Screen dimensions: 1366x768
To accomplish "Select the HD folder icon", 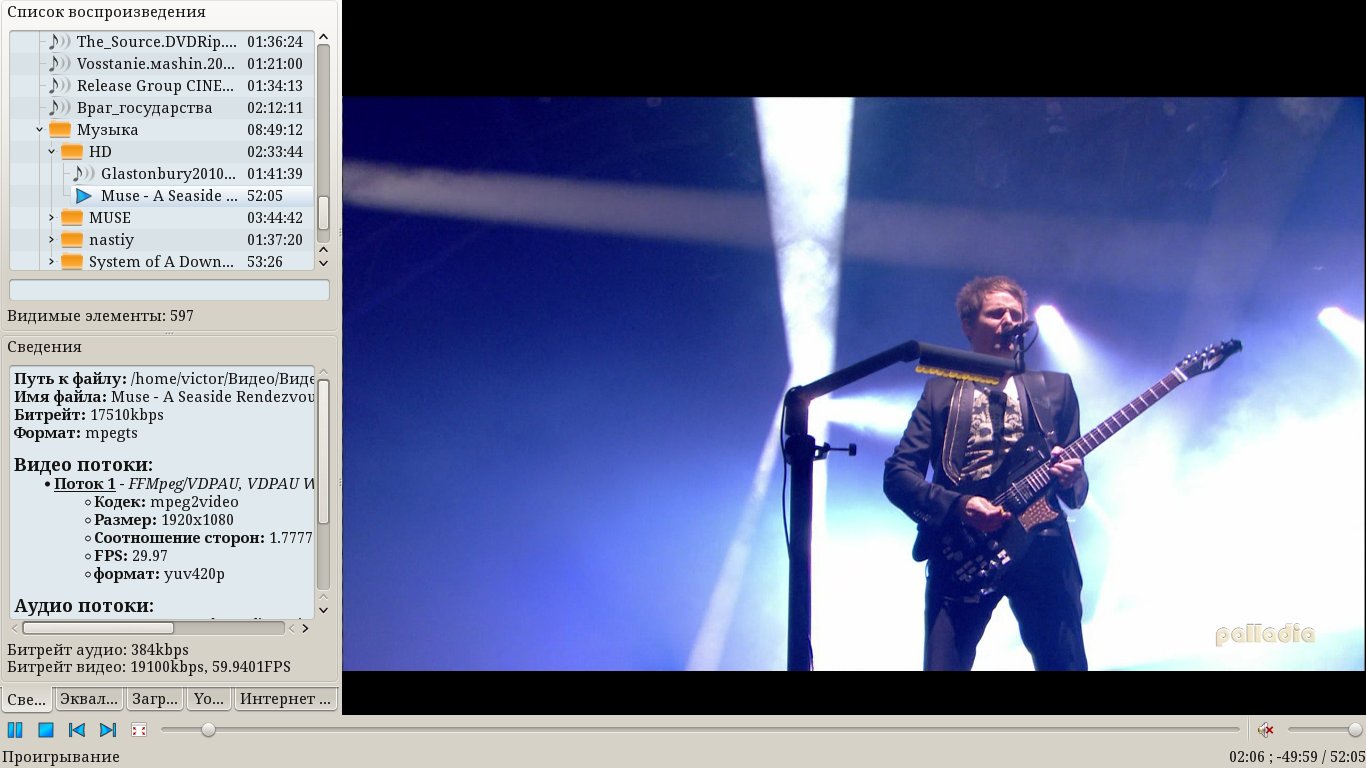I will click(72, 152).
